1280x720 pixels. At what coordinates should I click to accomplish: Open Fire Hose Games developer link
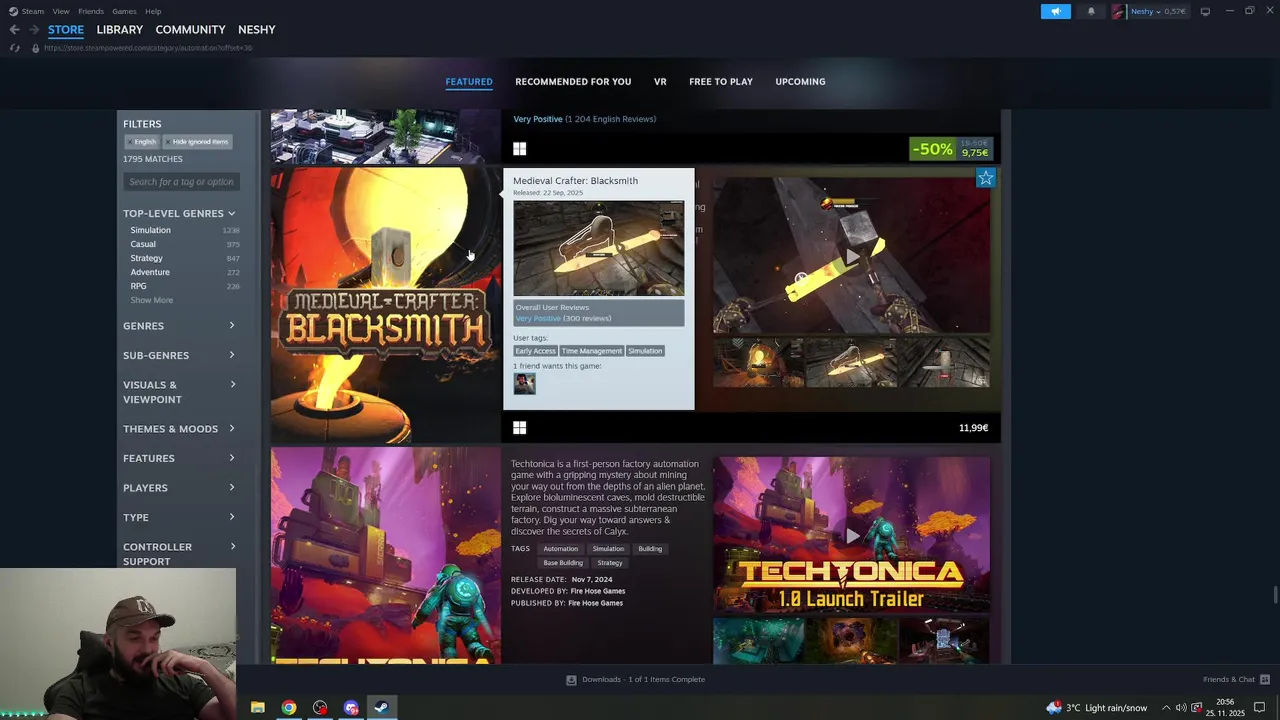coord(597,591)
